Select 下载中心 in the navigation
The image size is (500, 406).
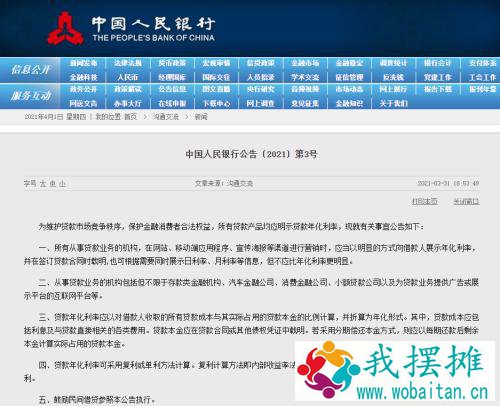[216, 104]
